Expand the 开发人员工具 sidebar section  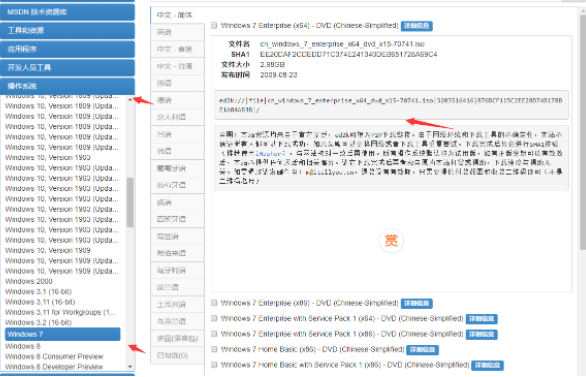click(x=67, y=68)
